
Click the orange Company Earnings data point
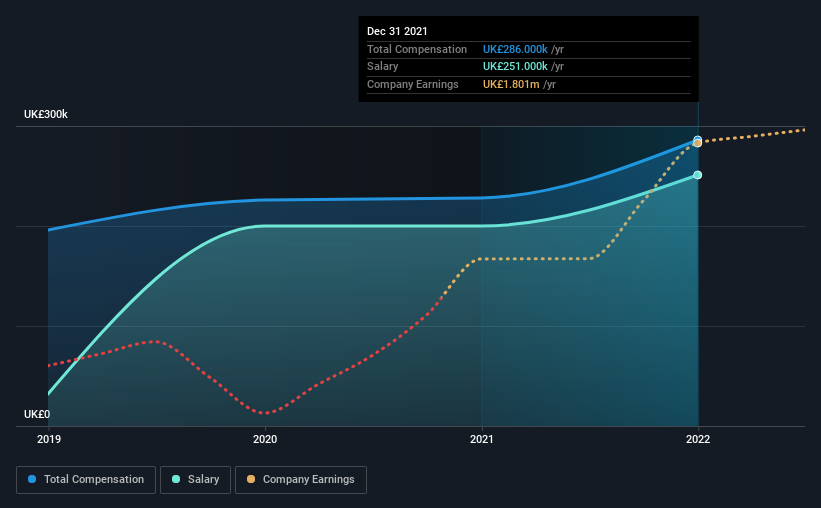697,143
